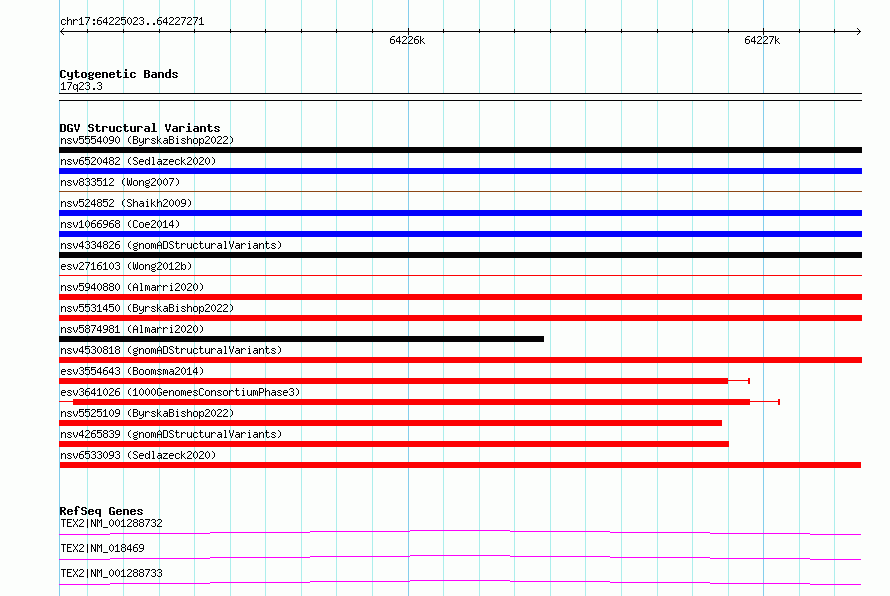Click red bar of esv3554643

coord(393,381)
